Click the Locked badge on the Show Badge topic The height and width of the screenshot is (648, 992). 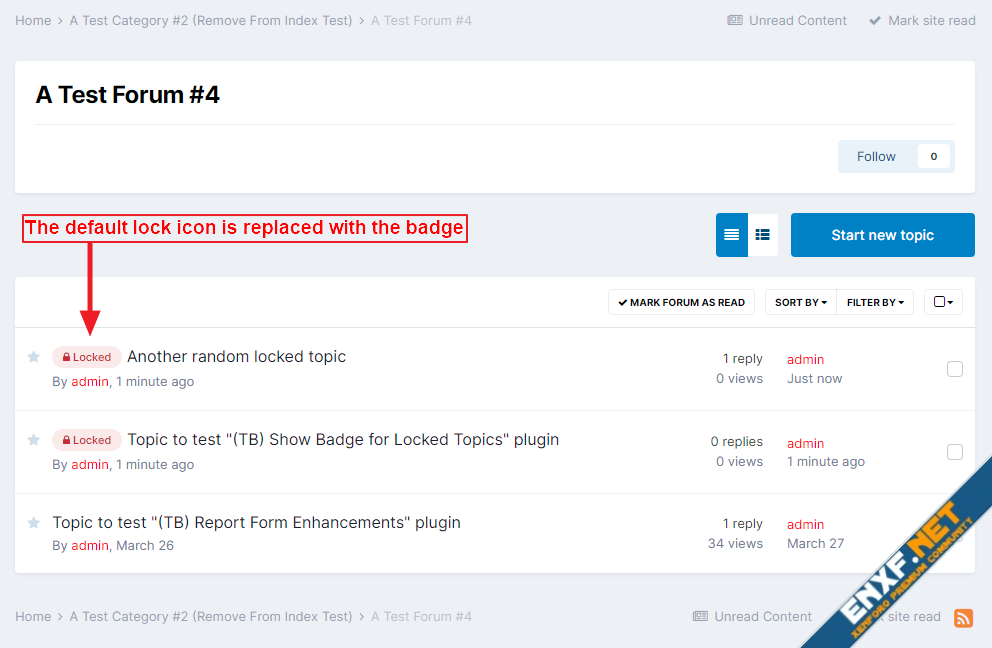coord(87,440)
